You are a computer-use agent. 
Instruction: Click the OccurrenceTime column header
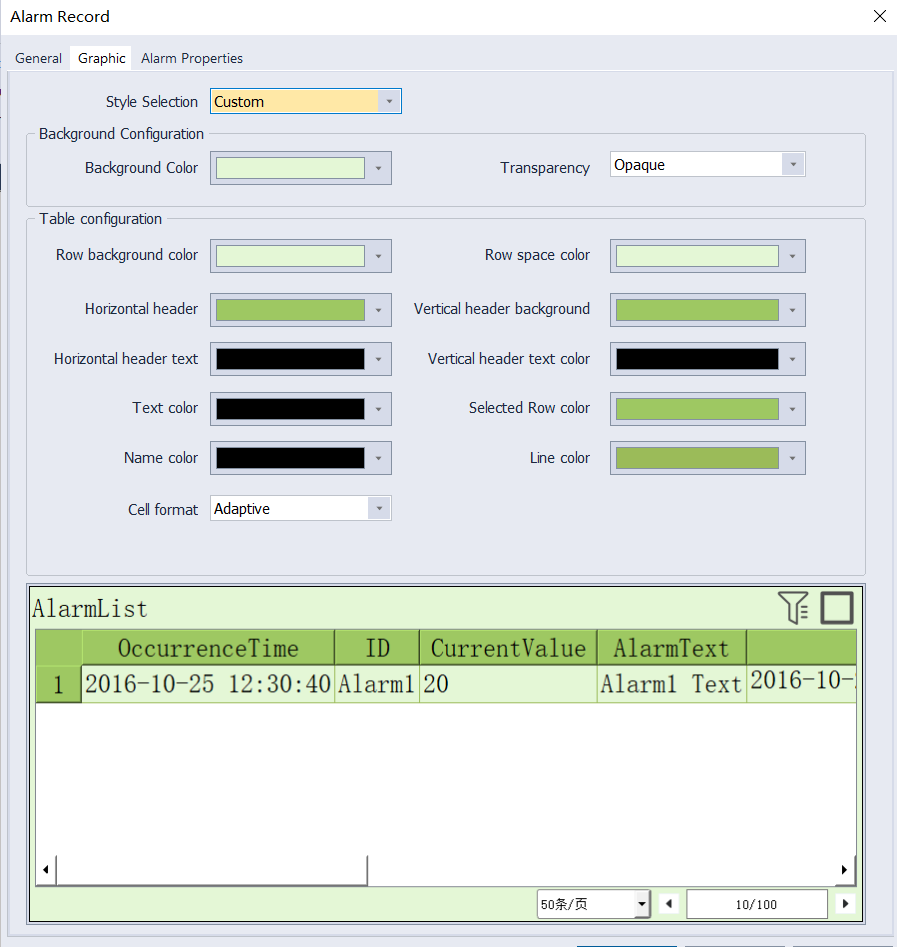pyautogui.click(x=208, y=648)
